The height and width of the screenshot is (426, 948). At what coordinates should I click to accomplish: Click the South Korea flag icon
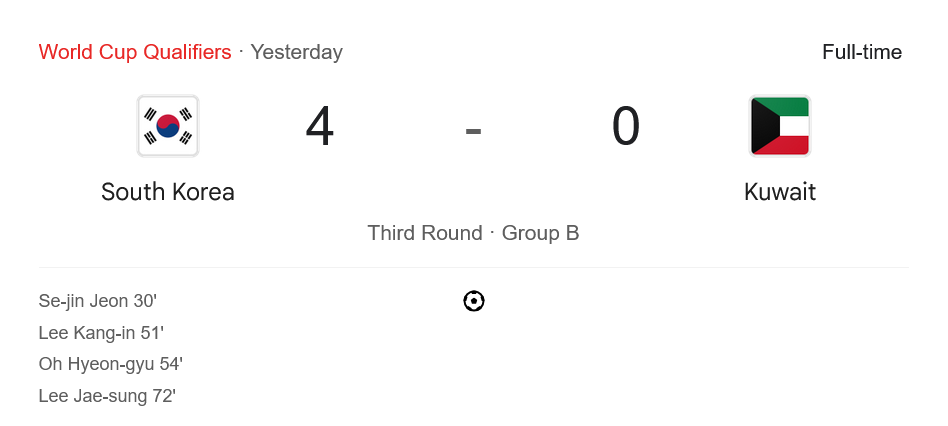pyautogui.click(x=168, y=126)
